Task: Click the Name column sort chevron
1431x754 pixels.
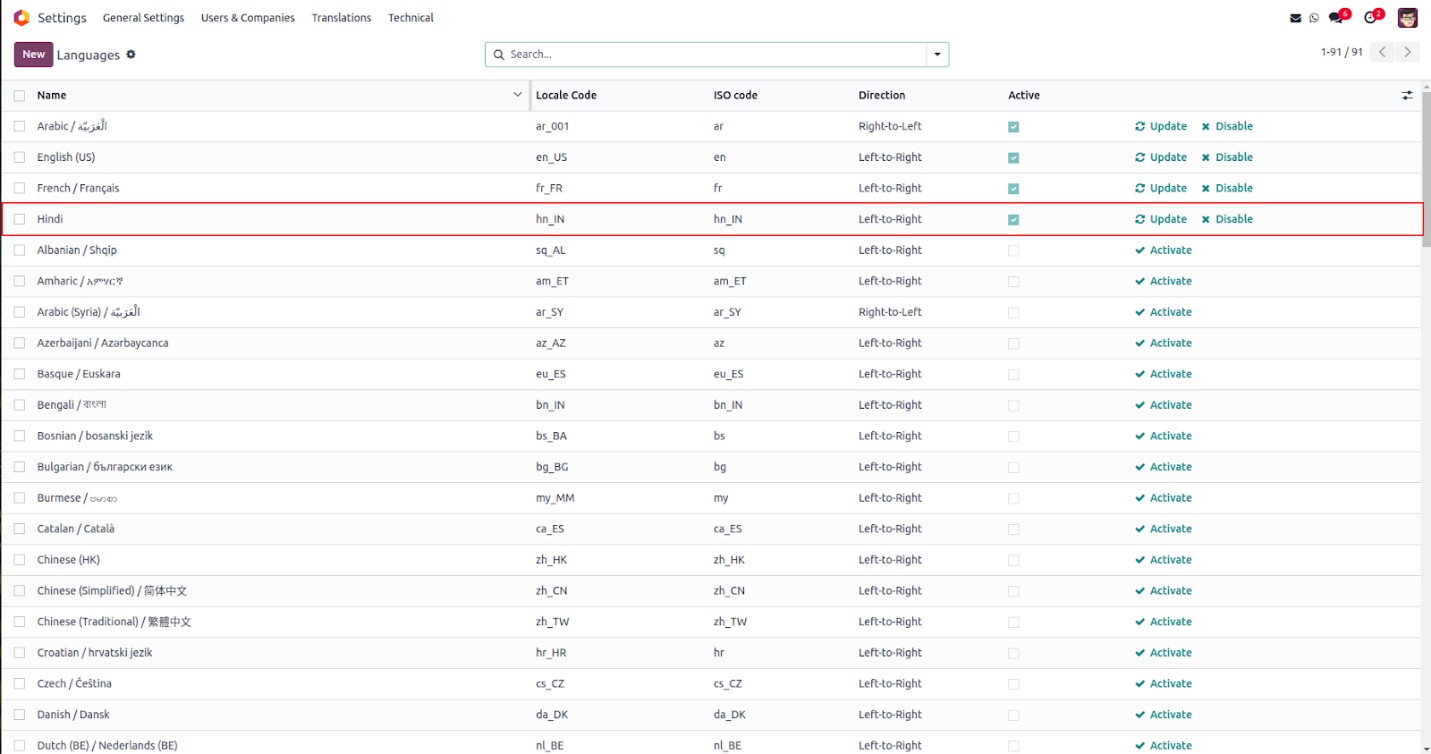Action: pos(517,95)
